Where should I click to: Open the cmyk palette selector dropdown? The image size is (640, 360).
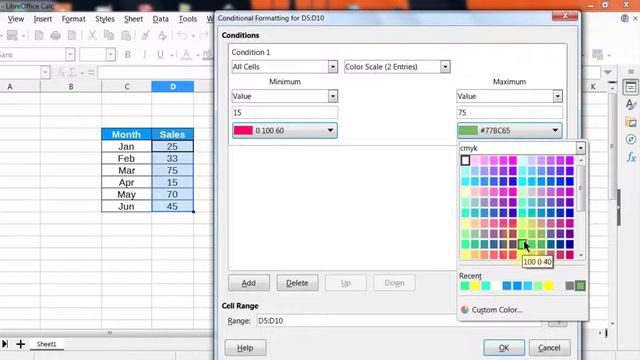[580, 148]
